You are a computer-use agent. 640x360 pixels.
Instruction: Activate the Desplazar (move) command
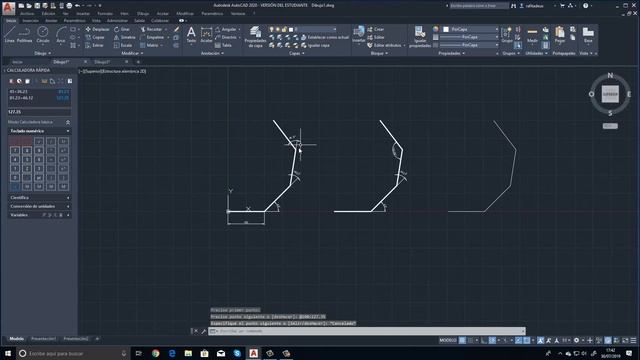point(97,29)
